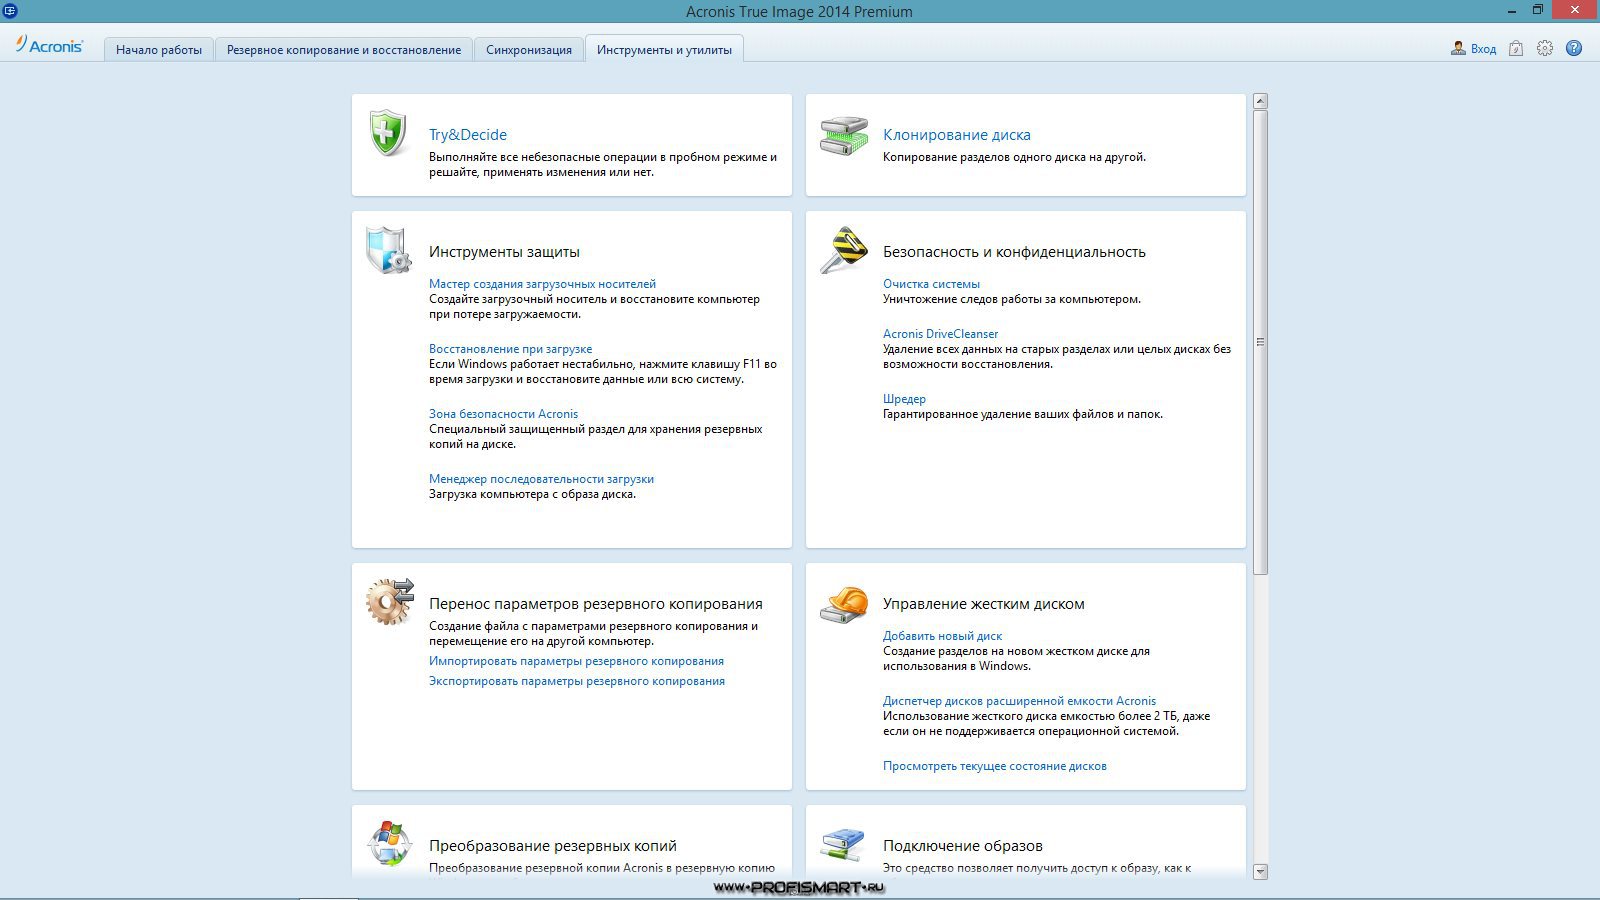Click the Подключение образов heading
The image size is (1600, 900).
(x=963, y=846)
